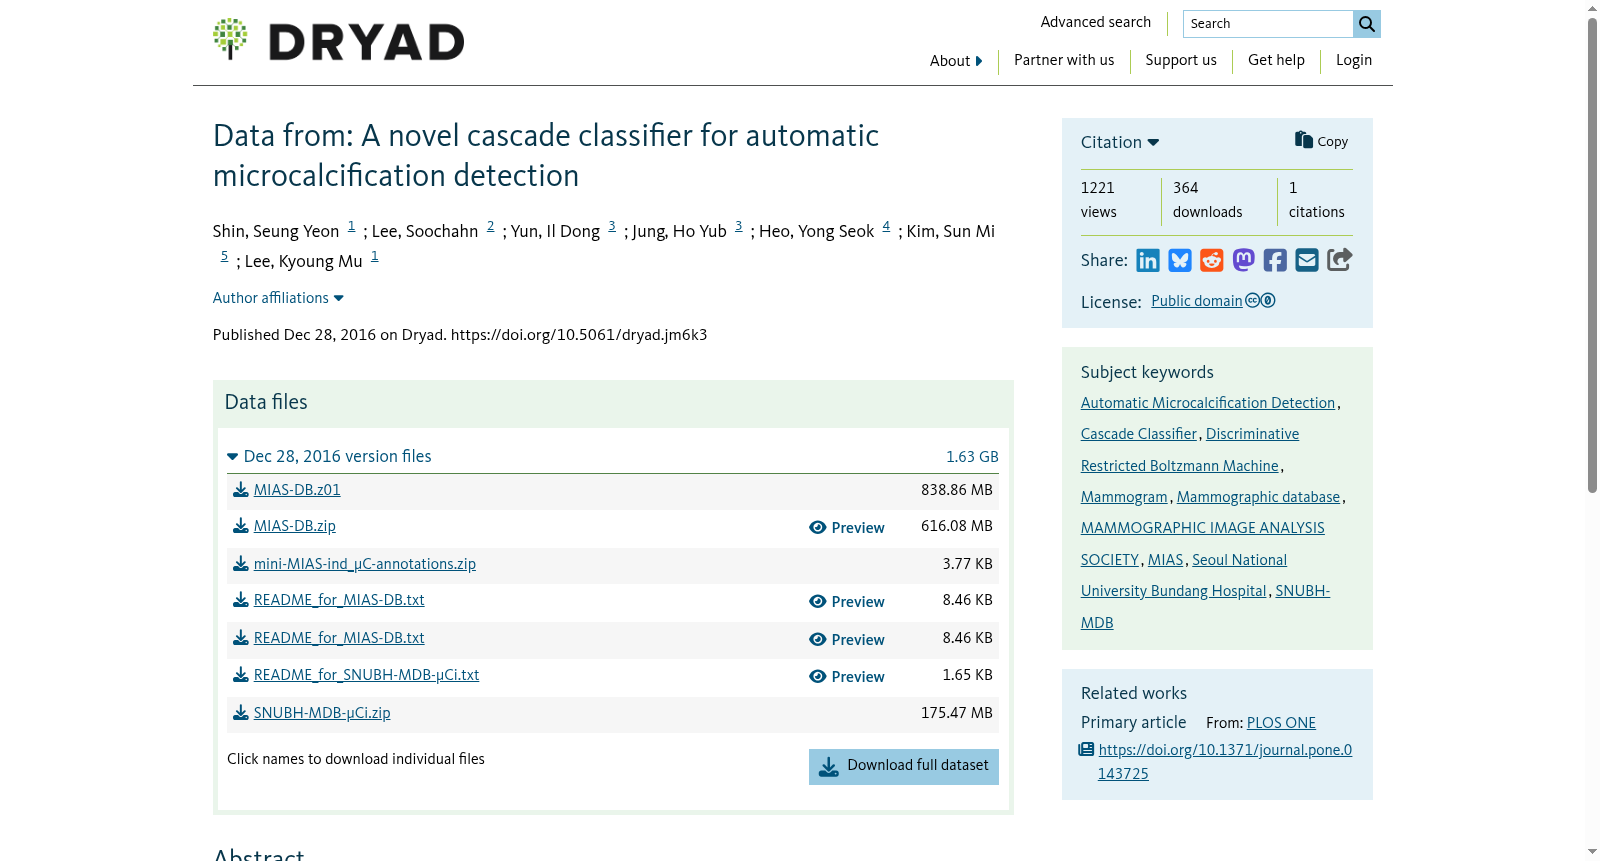Open MIAS keyword link
The width and height of the screenshot is (1600, 861).
(1165, 560)
